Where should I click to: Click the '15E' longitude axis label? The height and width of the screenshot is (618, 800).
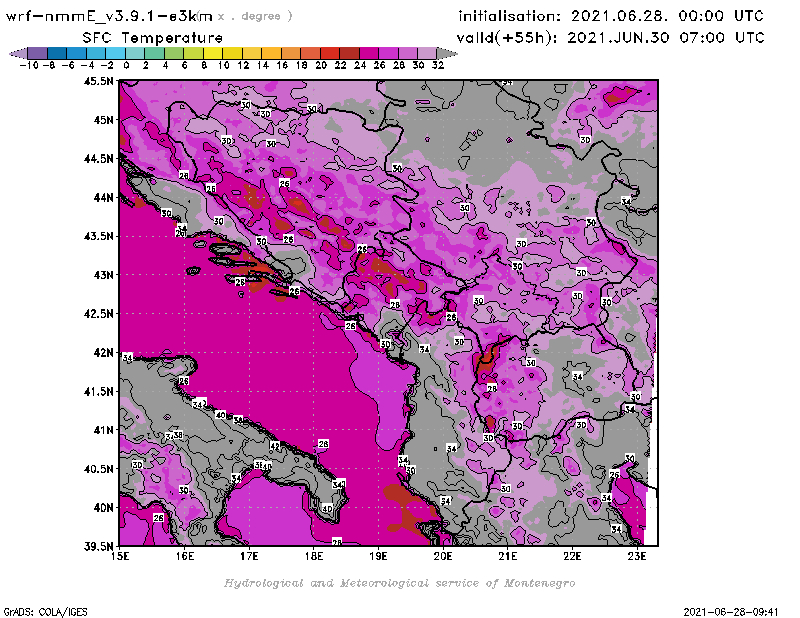[120, 556]
